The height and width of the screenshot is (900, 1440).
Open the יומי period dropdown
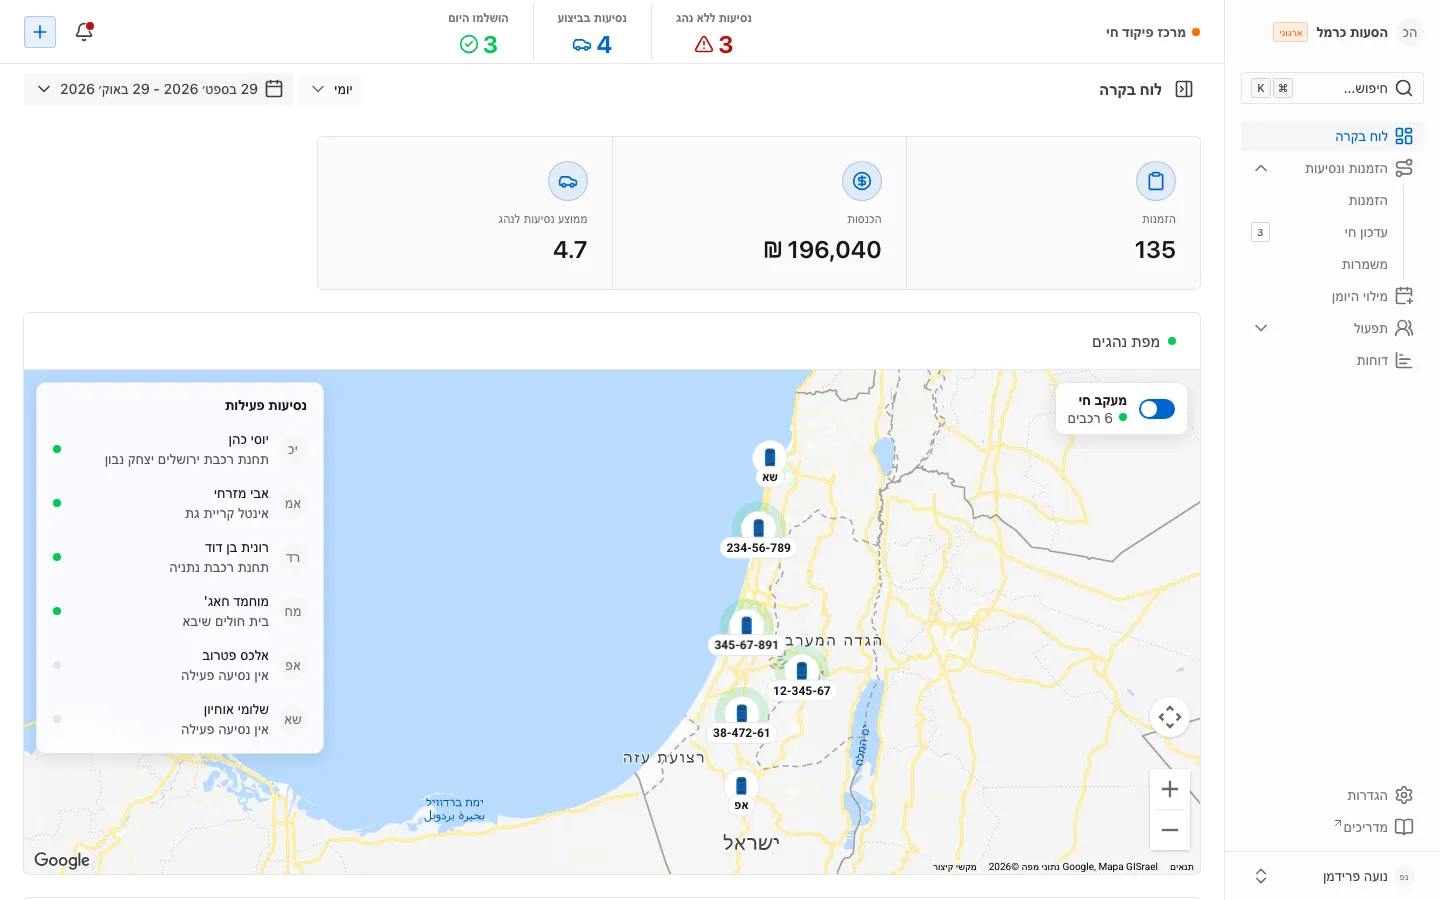pyautogui.click(x=331, y=89)
